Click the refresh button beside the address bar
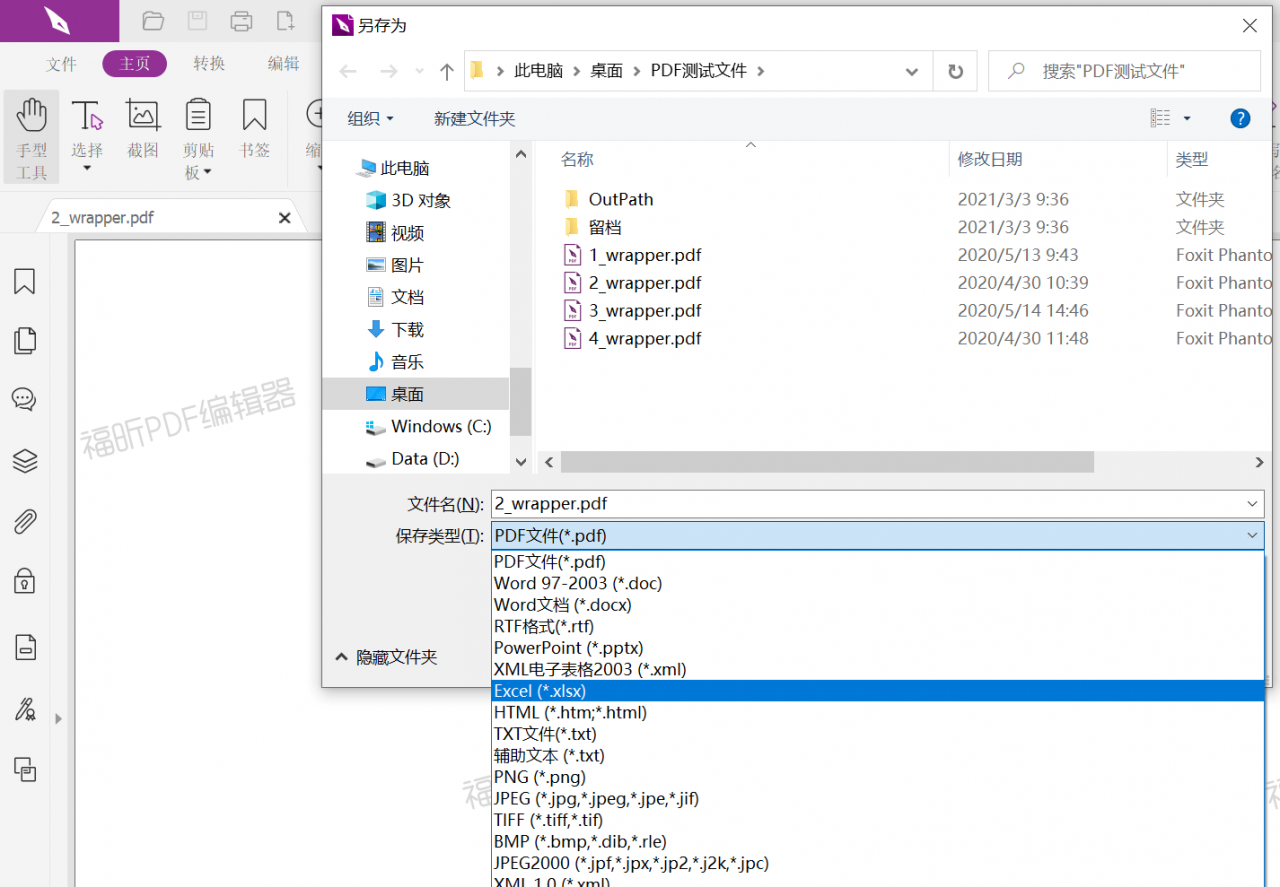 tap(954, 71)
